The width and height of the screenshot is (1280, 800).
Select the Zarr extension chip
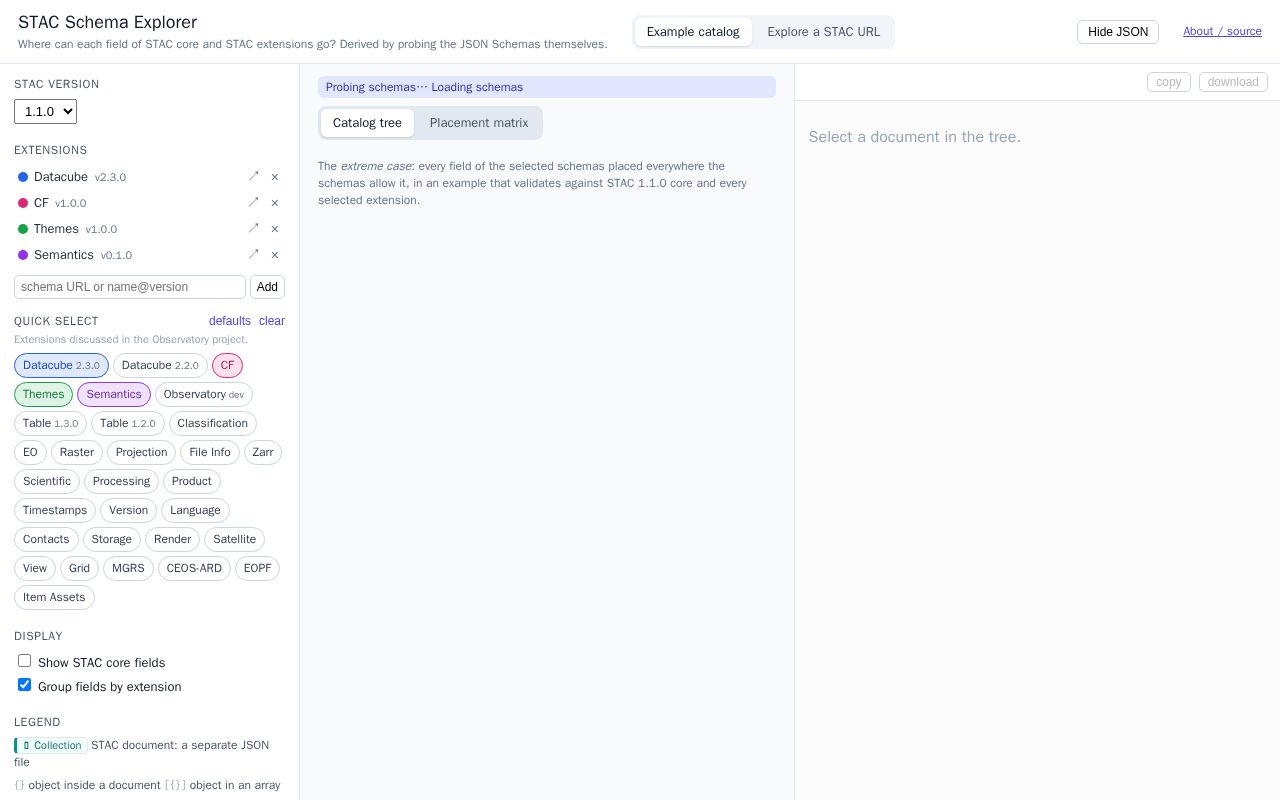pyautogui.click(x=263, y=452)
